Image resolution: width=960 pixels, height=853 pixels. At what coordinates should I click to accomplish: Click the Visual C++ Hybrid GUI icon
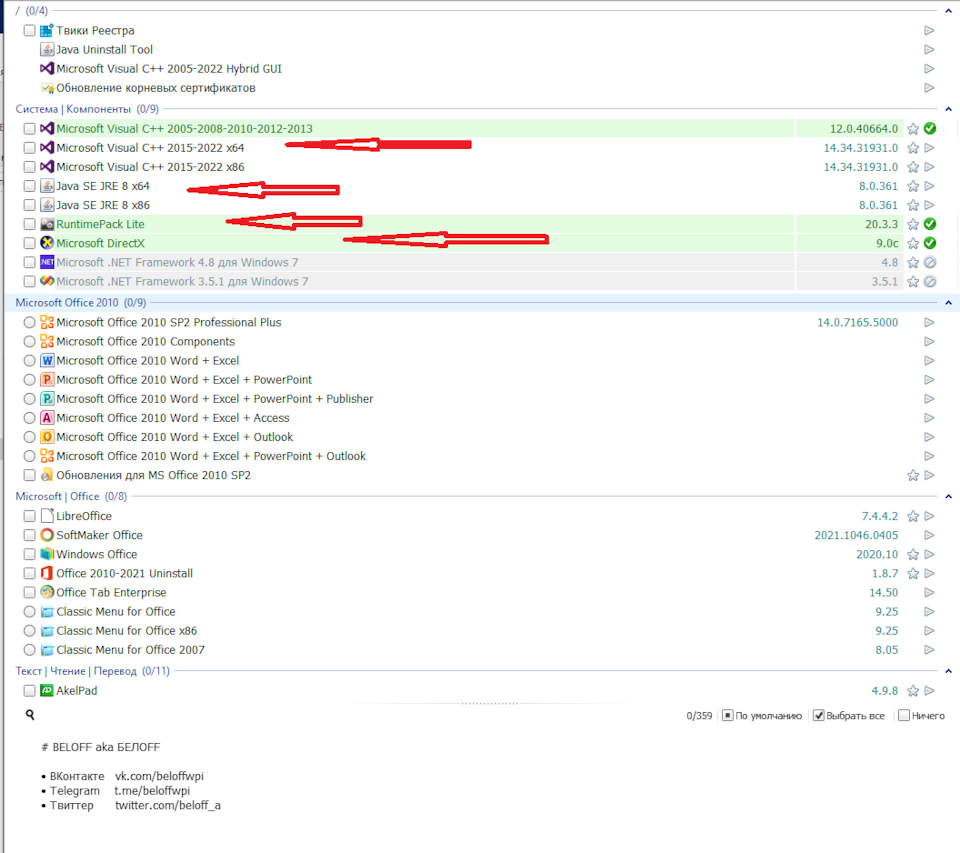pyautogui.click(x=47, y=68)
